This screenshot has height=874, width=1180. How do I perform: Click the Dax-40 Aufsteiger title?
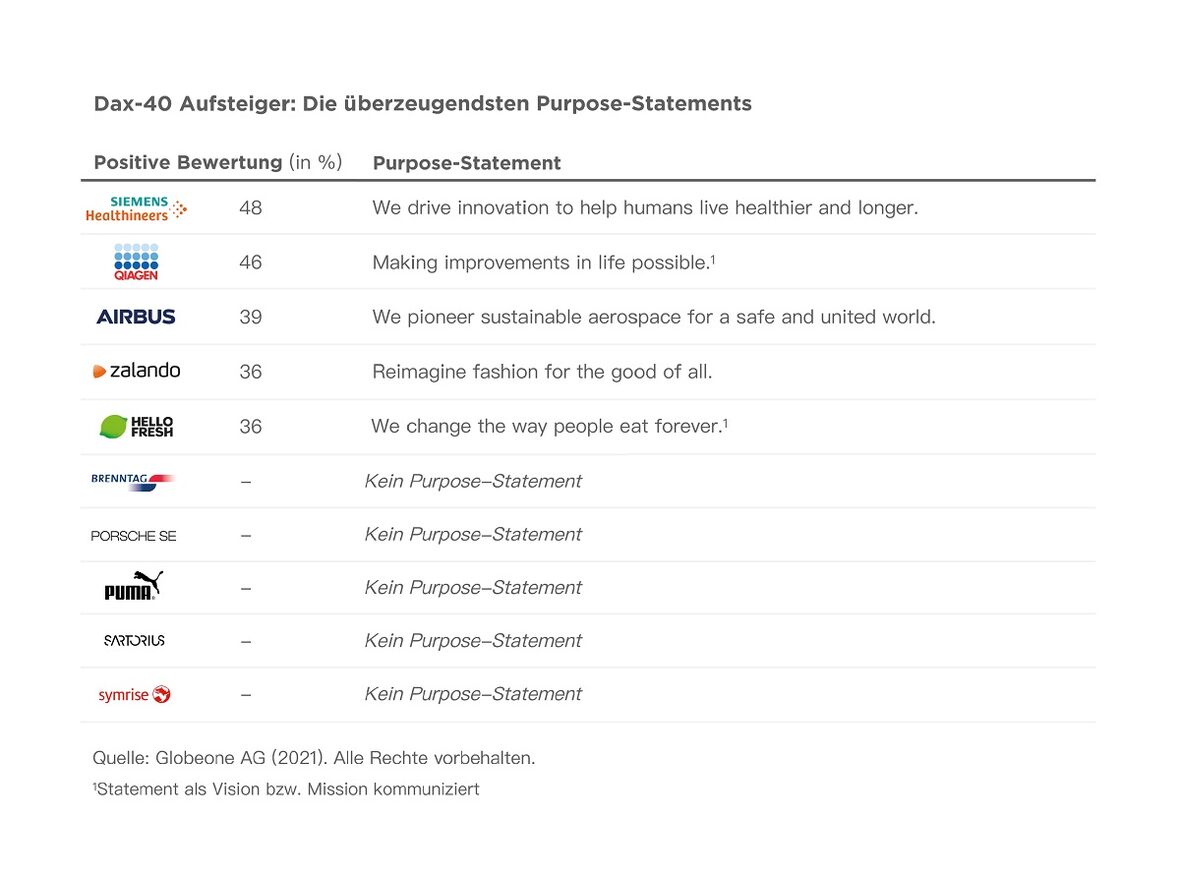coord(422,104)
